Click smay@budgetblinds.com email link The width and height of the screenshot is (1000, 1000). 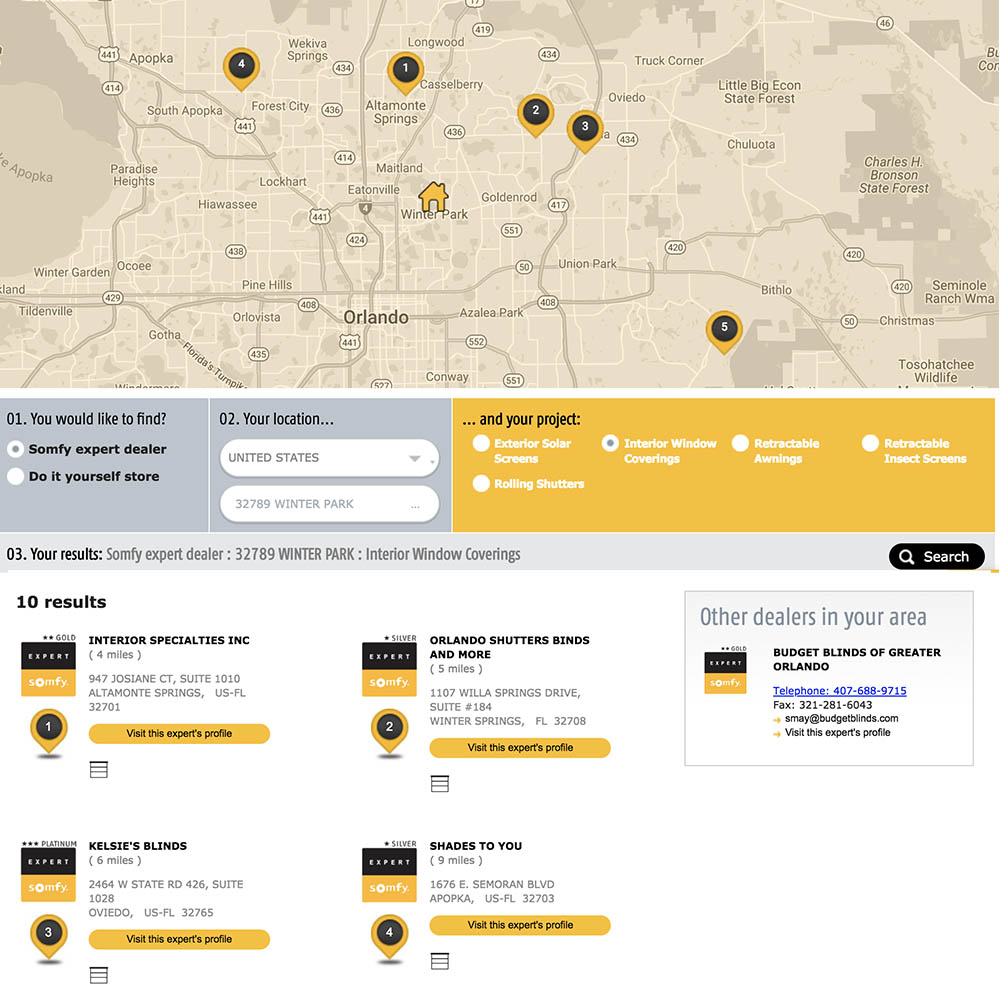(841, 718)
